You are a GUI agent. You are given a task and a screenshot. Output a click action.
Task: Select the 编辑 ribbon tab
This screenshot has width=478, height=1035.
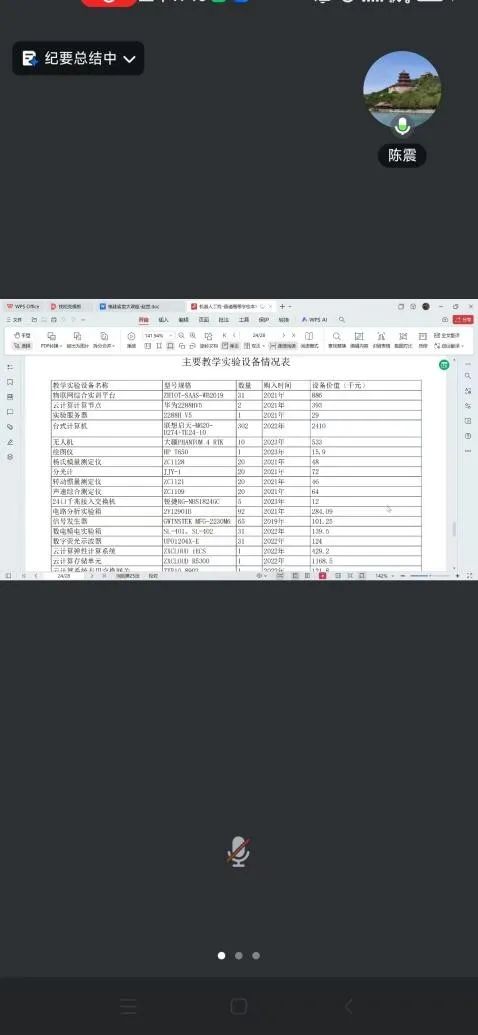pyautogui.click(x=184, y=319)
